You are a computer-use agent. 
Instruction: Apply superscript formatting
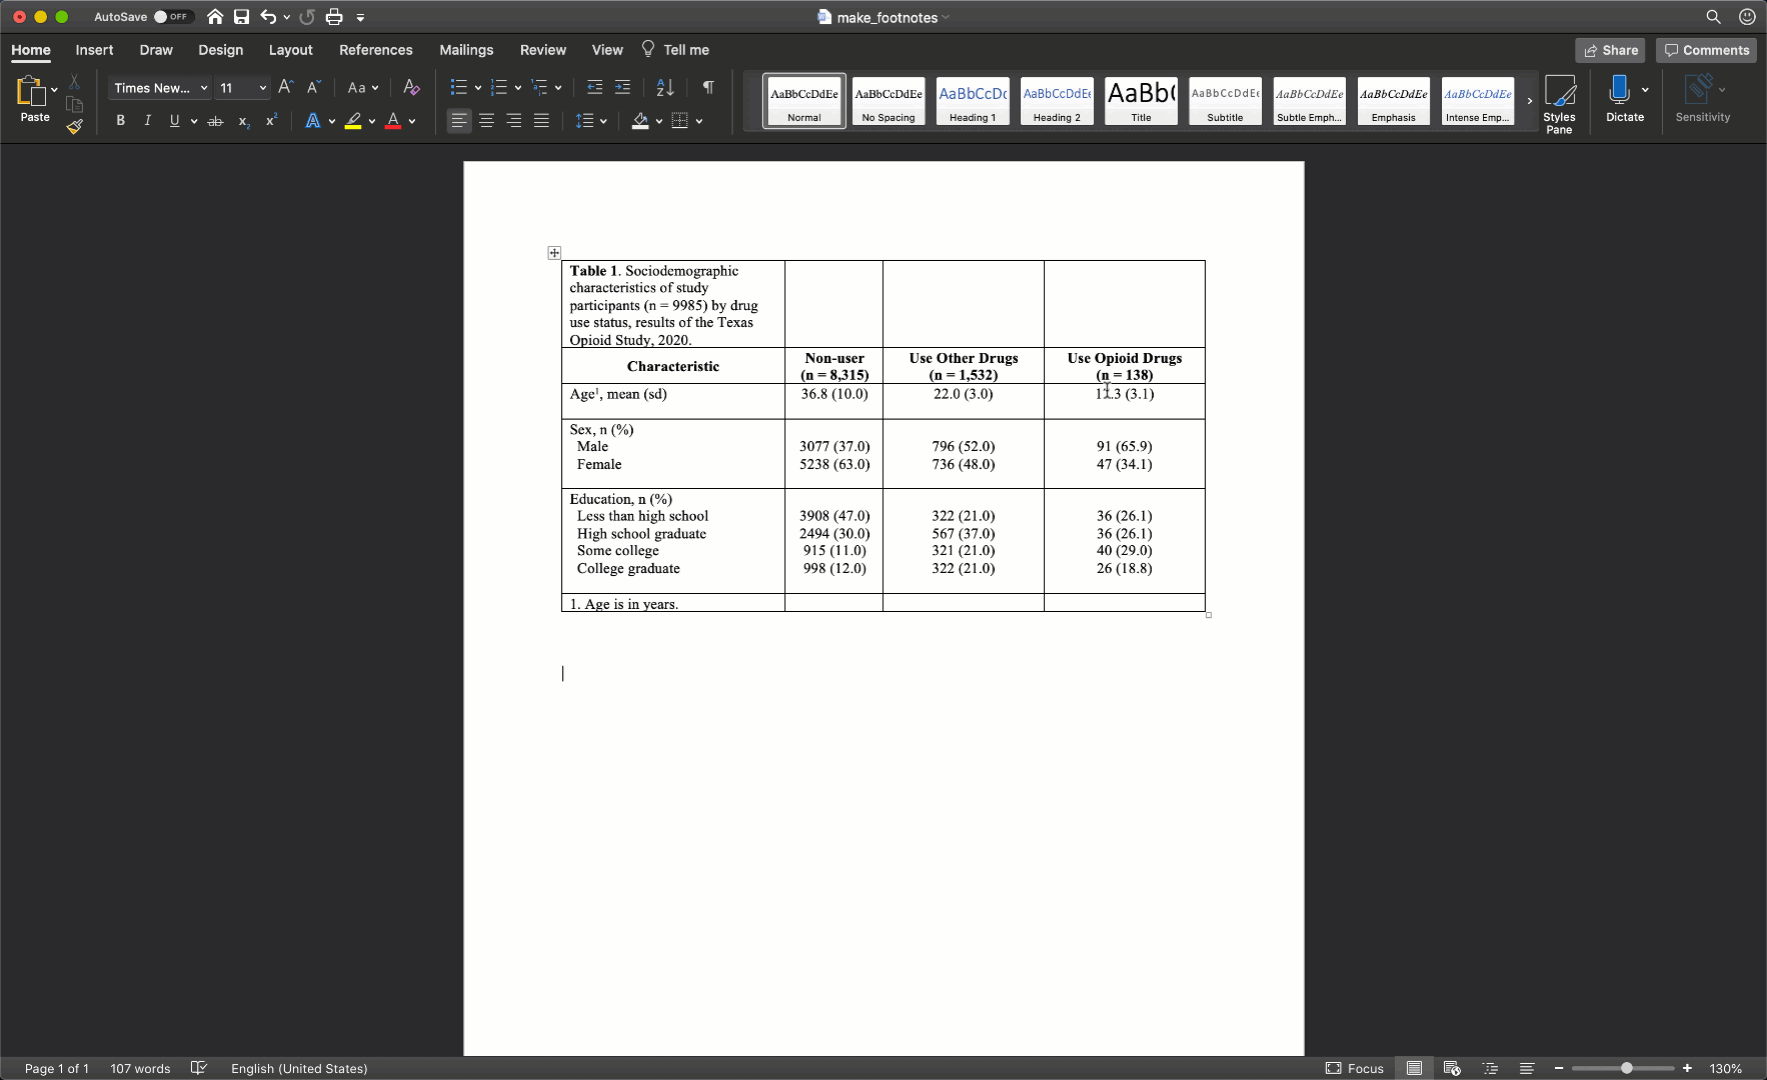pyautogui.click(x=271, y=121)
